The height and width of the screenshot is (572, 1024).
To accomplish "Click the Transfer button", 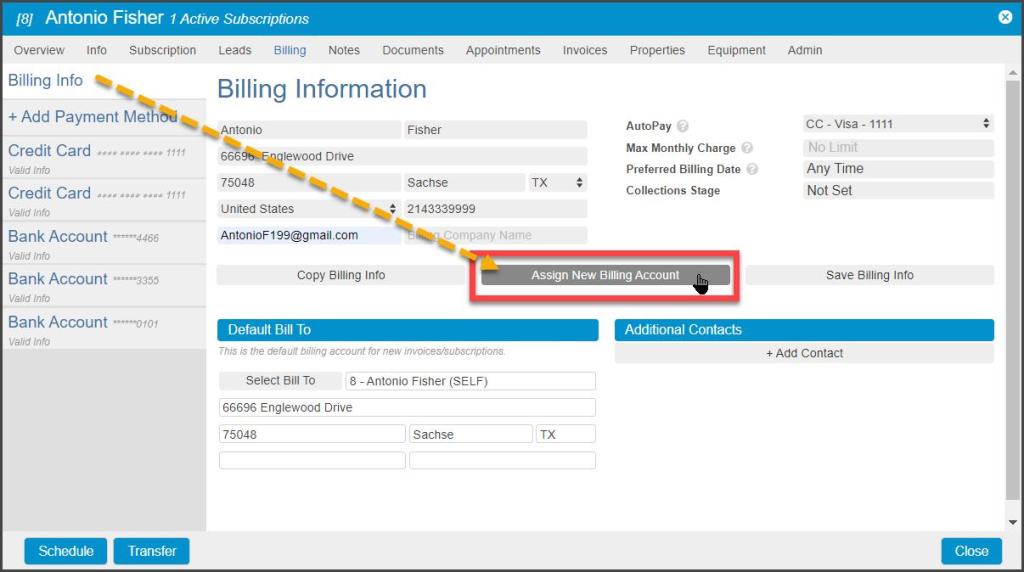I will 151,551.
